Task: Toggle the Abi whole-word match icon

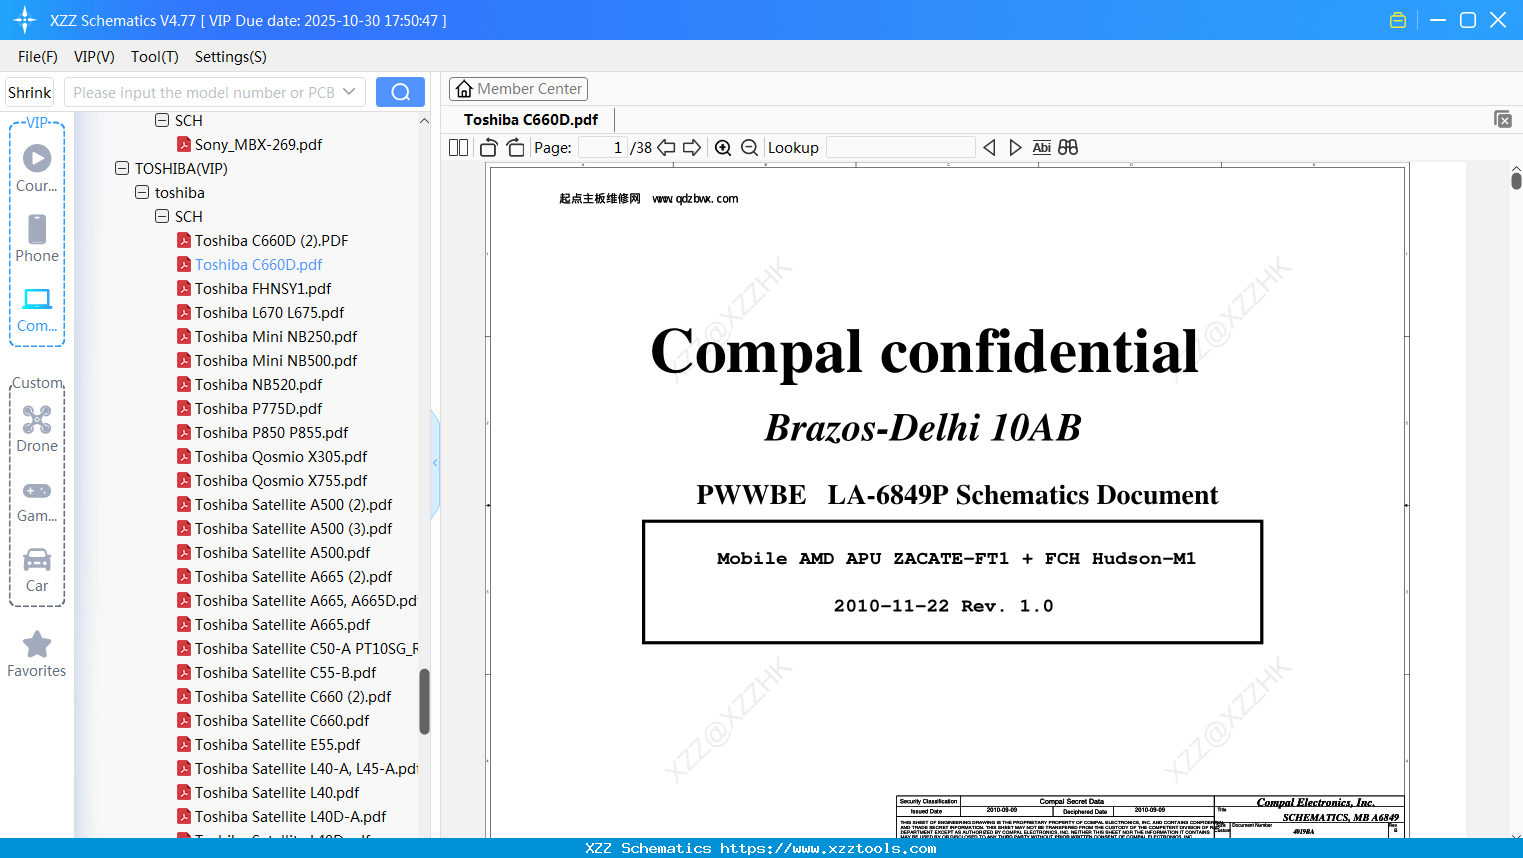Action: click(x=1041, y=148)
